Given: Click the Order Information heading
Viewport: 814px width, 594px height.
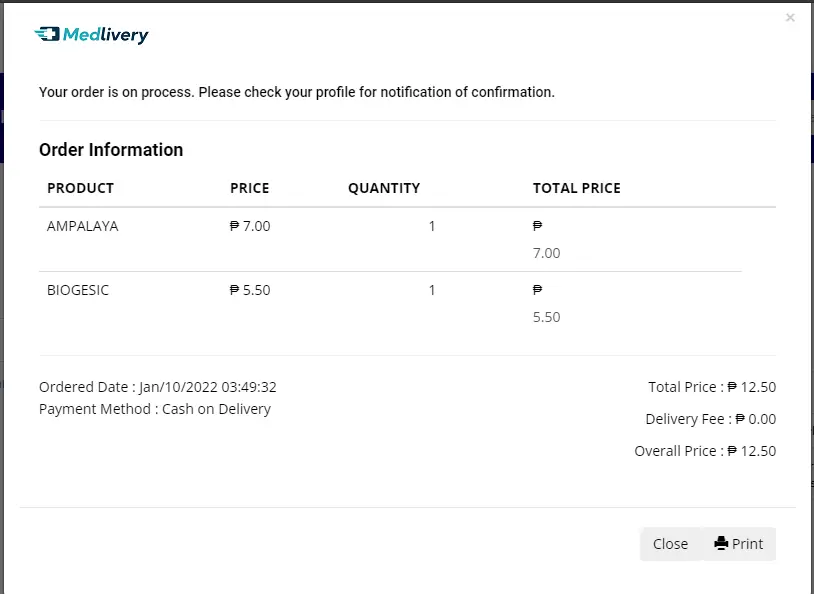Looking at the screenshot, I should point(111,150).
